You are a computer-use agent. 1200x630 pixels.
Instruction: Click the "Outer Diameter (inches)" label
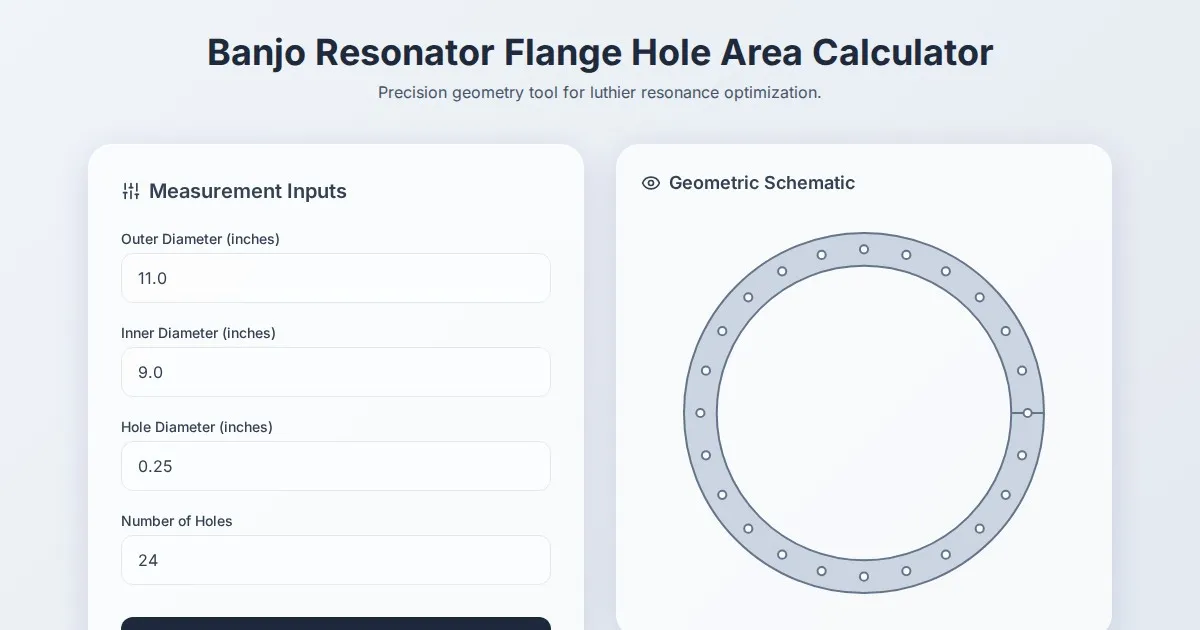click(200, 239)
